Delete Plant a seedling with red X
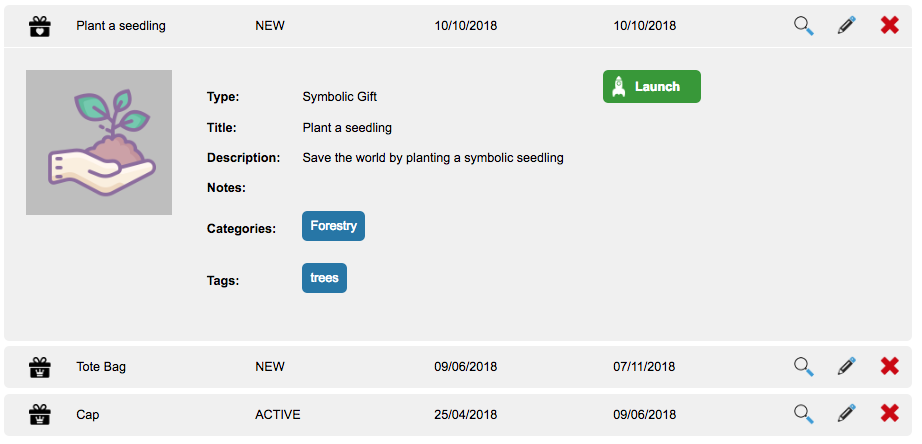This screenshot has width=922, height=444. pyautogui.click(x=890, y=26)
